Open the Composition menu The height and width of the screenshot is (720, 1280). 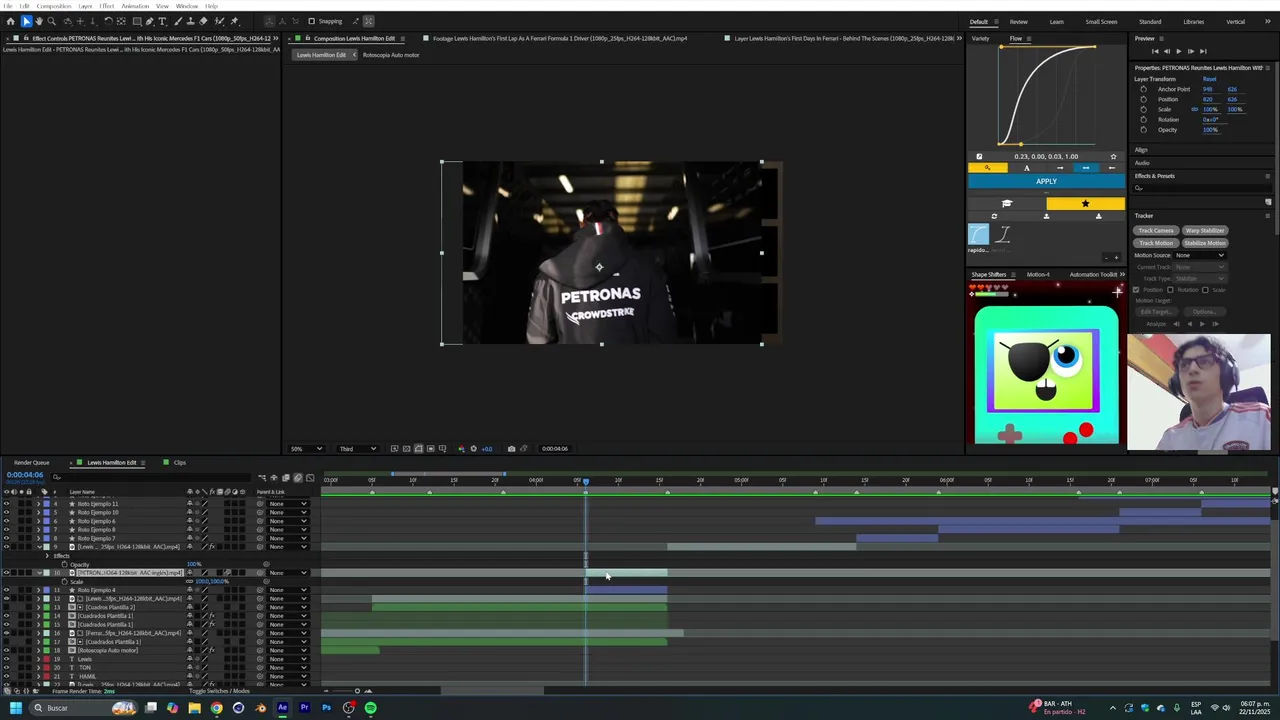(54, 6)
